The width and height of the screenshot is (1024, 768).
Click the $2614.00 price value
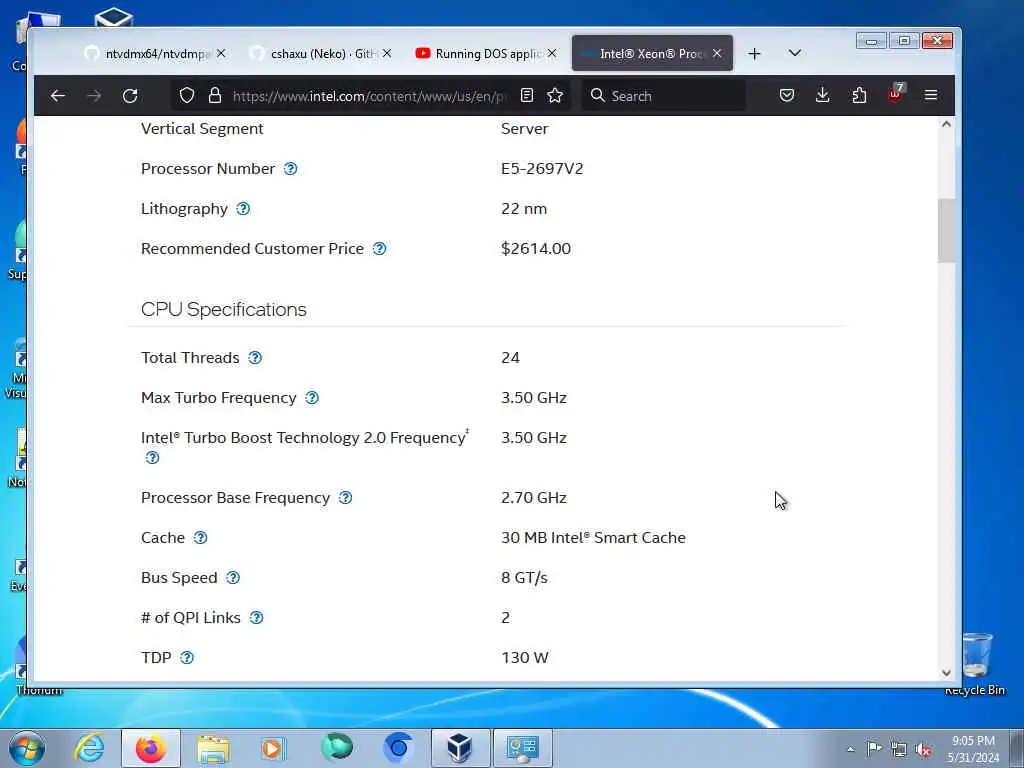[x=536, y=248]
